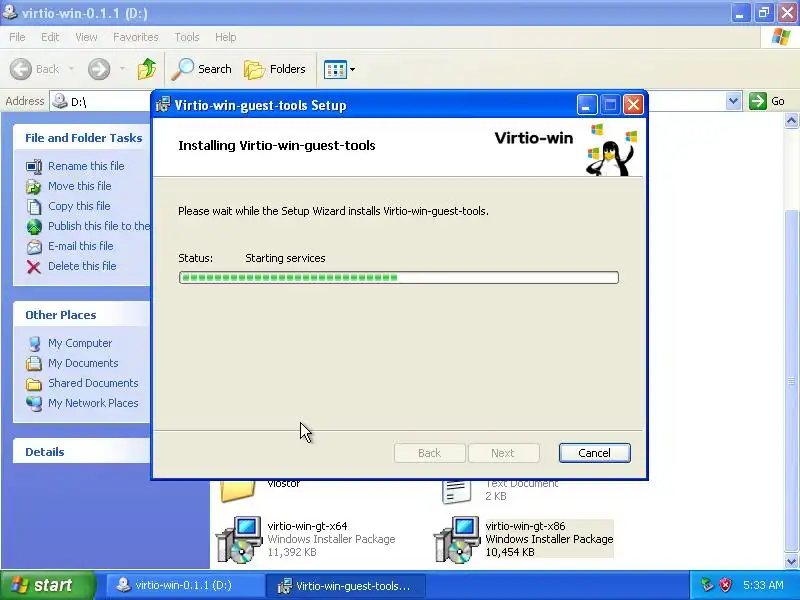Switch to virtio-win-0.1.1 (D:) taskbar button
The height and width of the screenshot is (600, 800).
pos(184,585)
